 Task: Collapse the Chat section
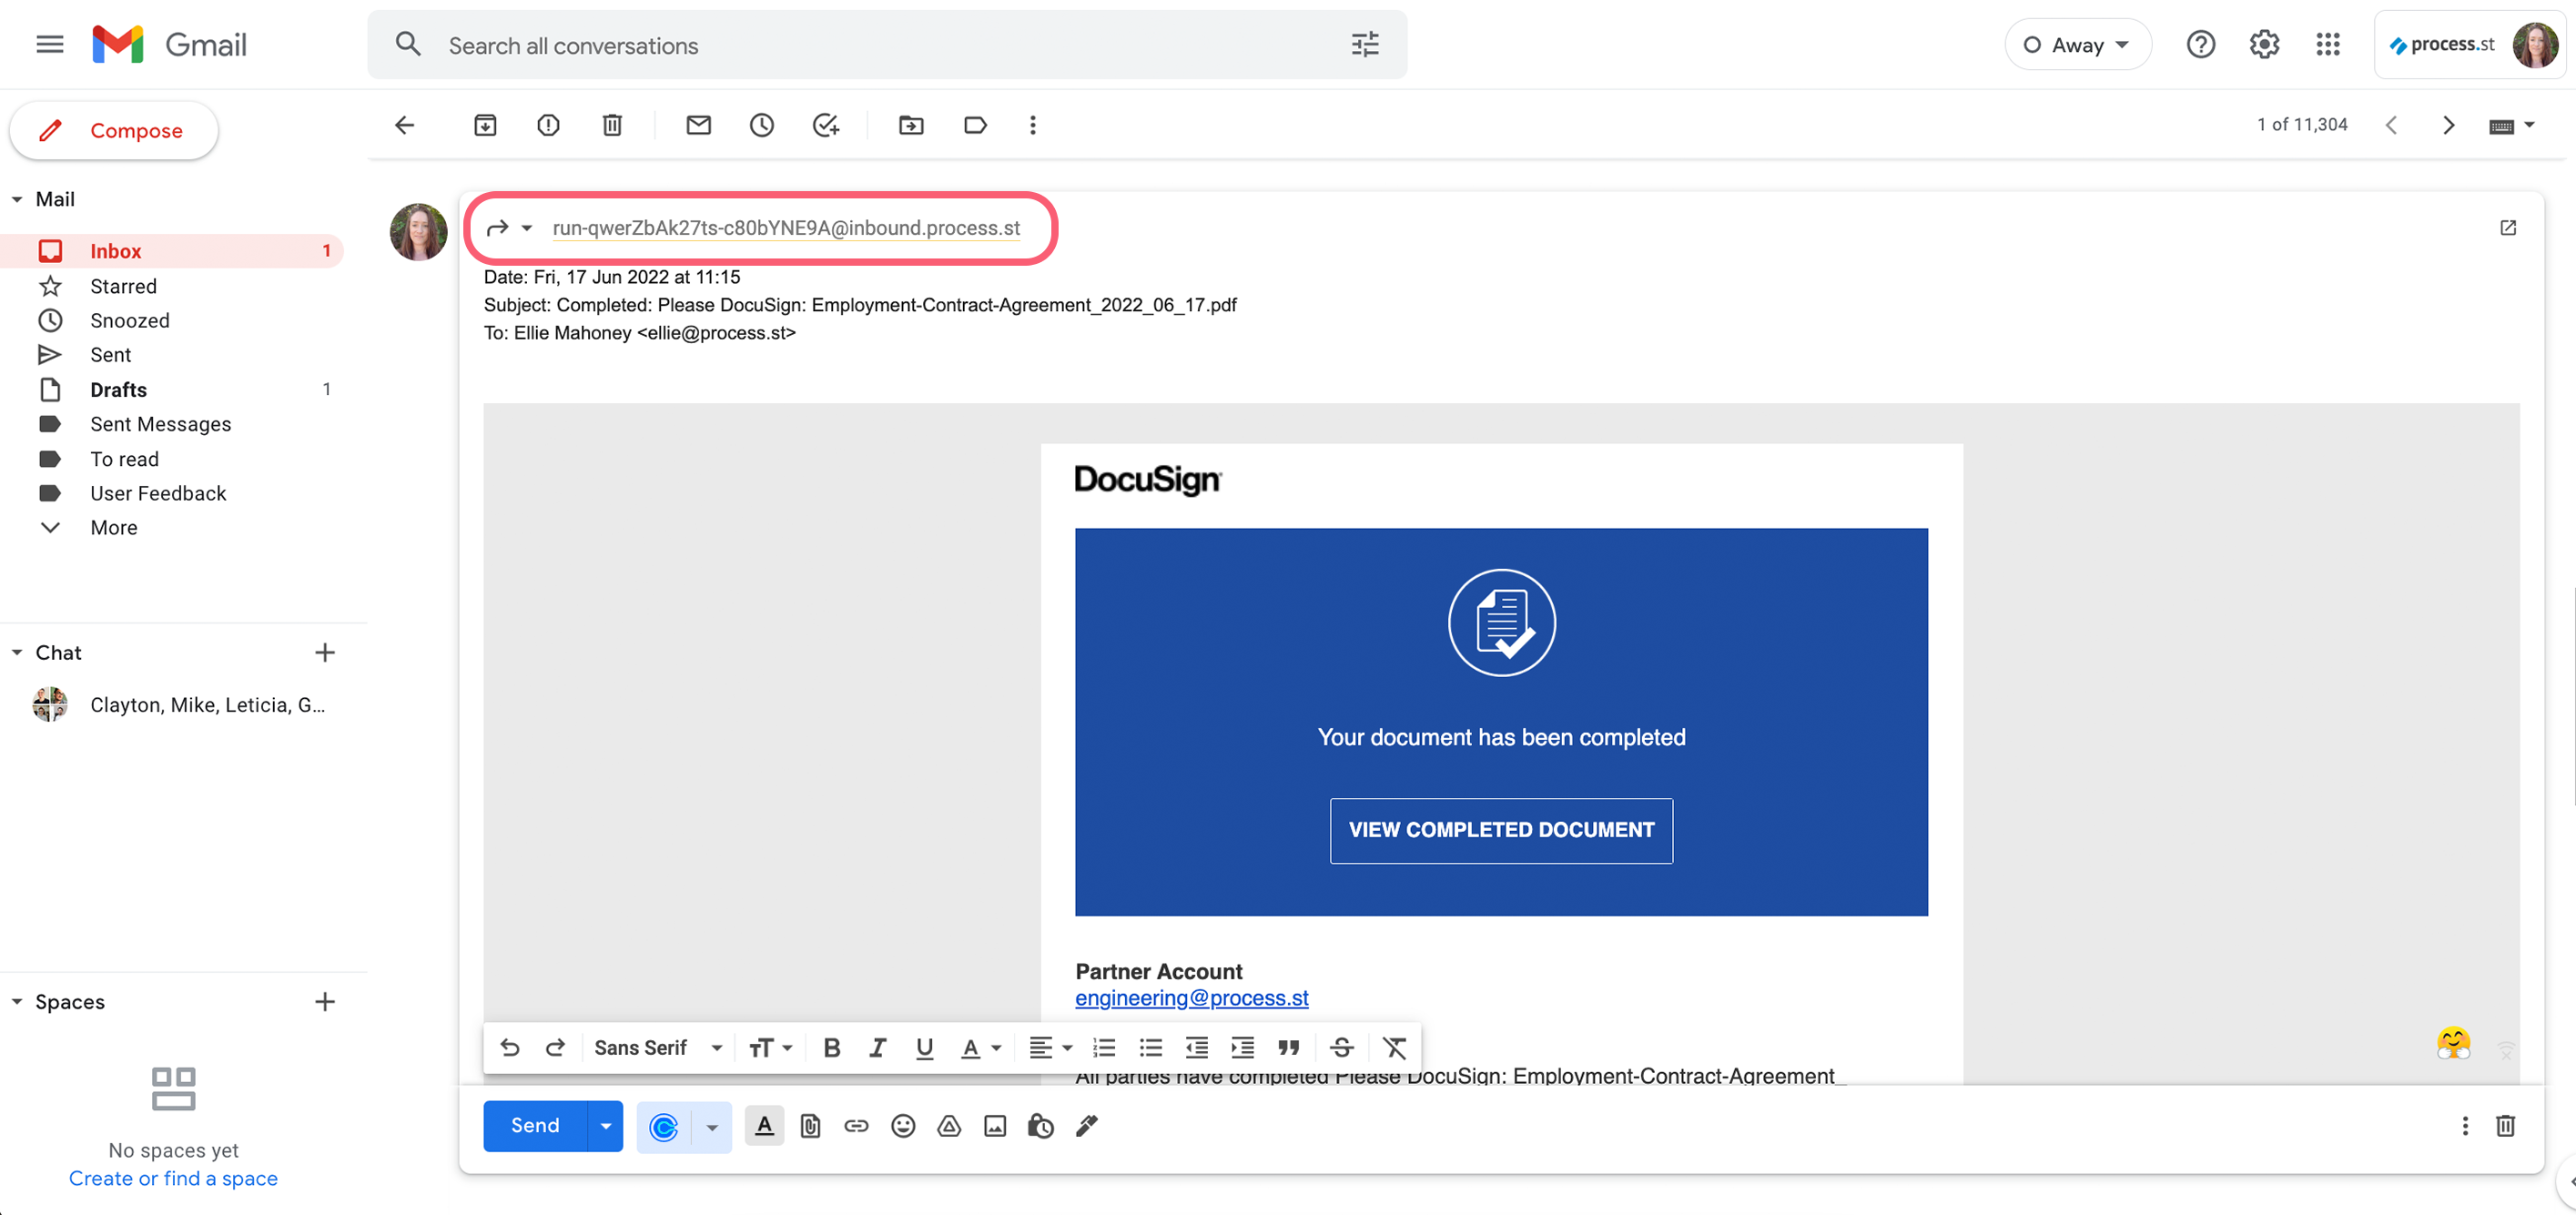coord(17,652)
